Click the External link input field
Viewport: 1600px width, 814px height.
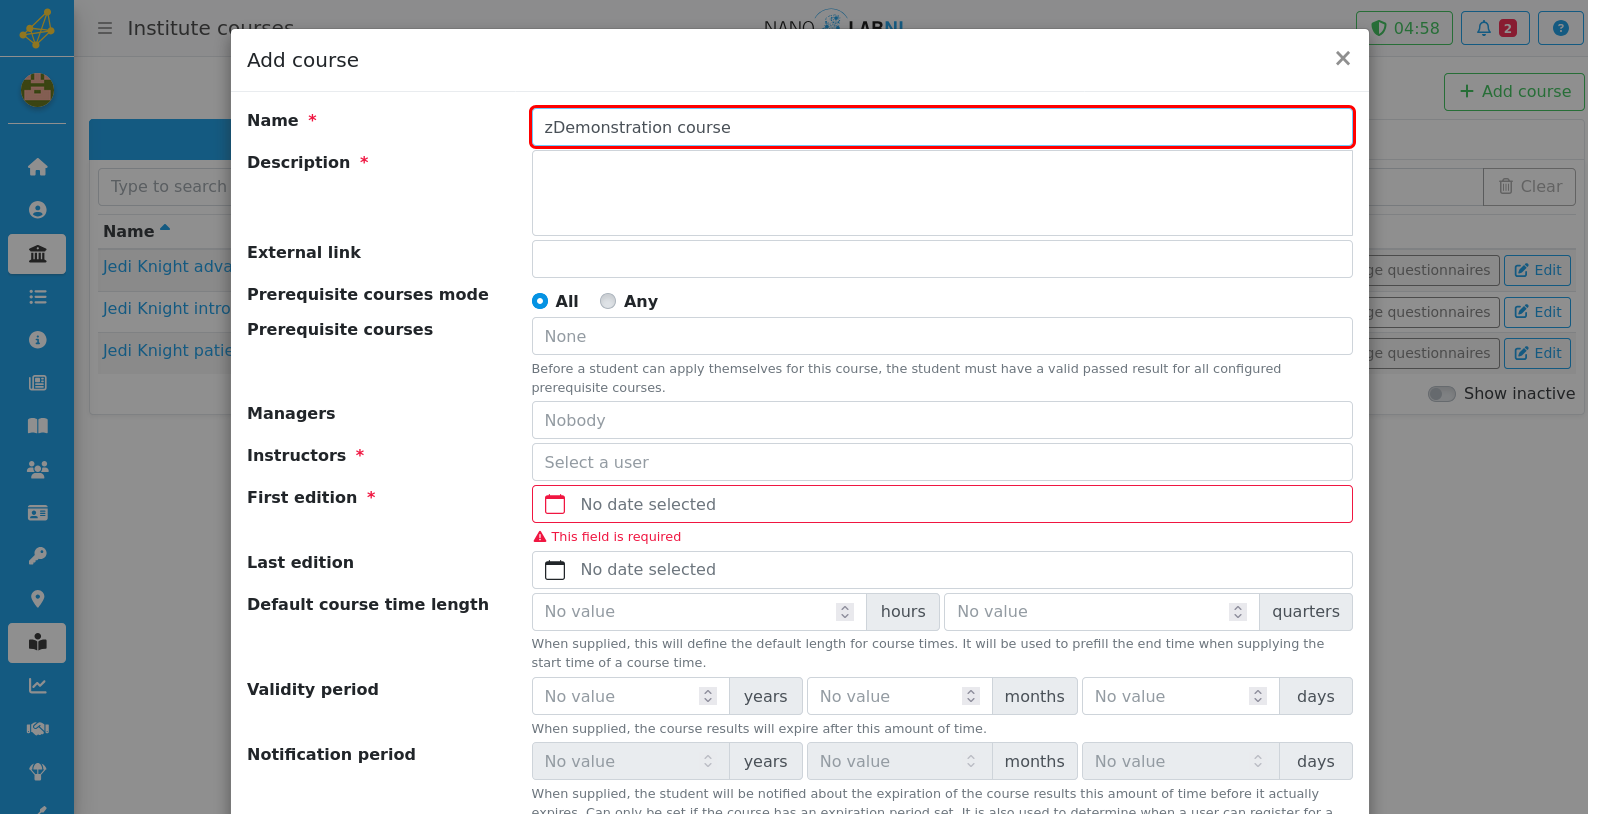[x=942, y=259]
